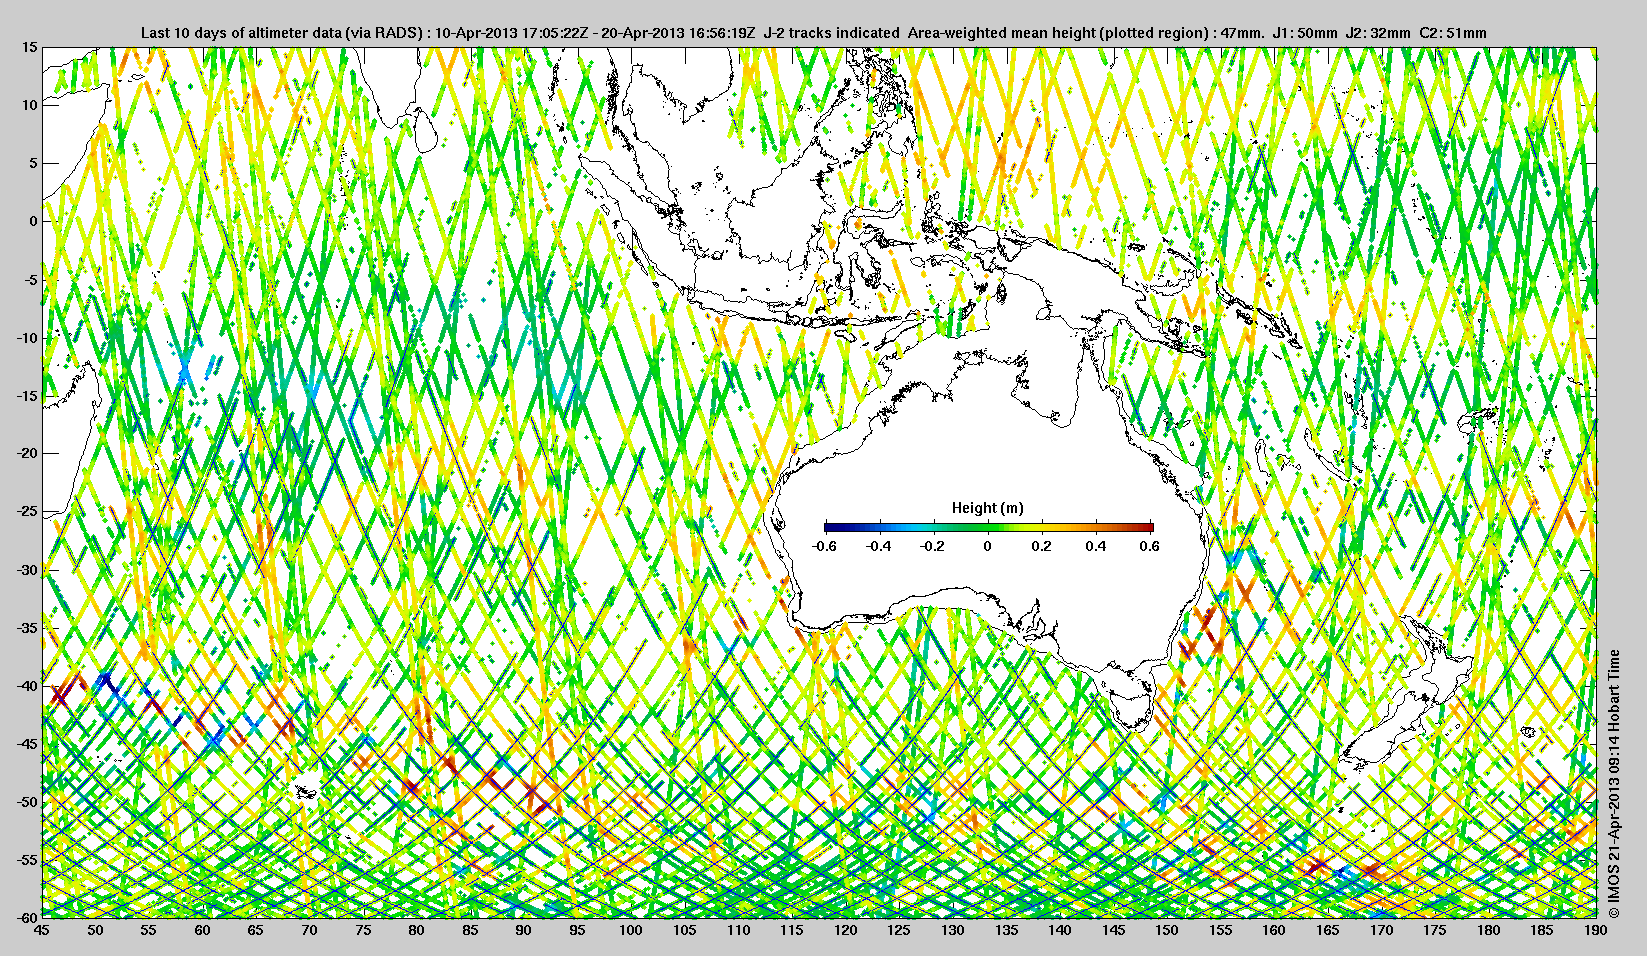
Task: Click "J-2 tracks indicated" in the title
Action: [831, 33]
